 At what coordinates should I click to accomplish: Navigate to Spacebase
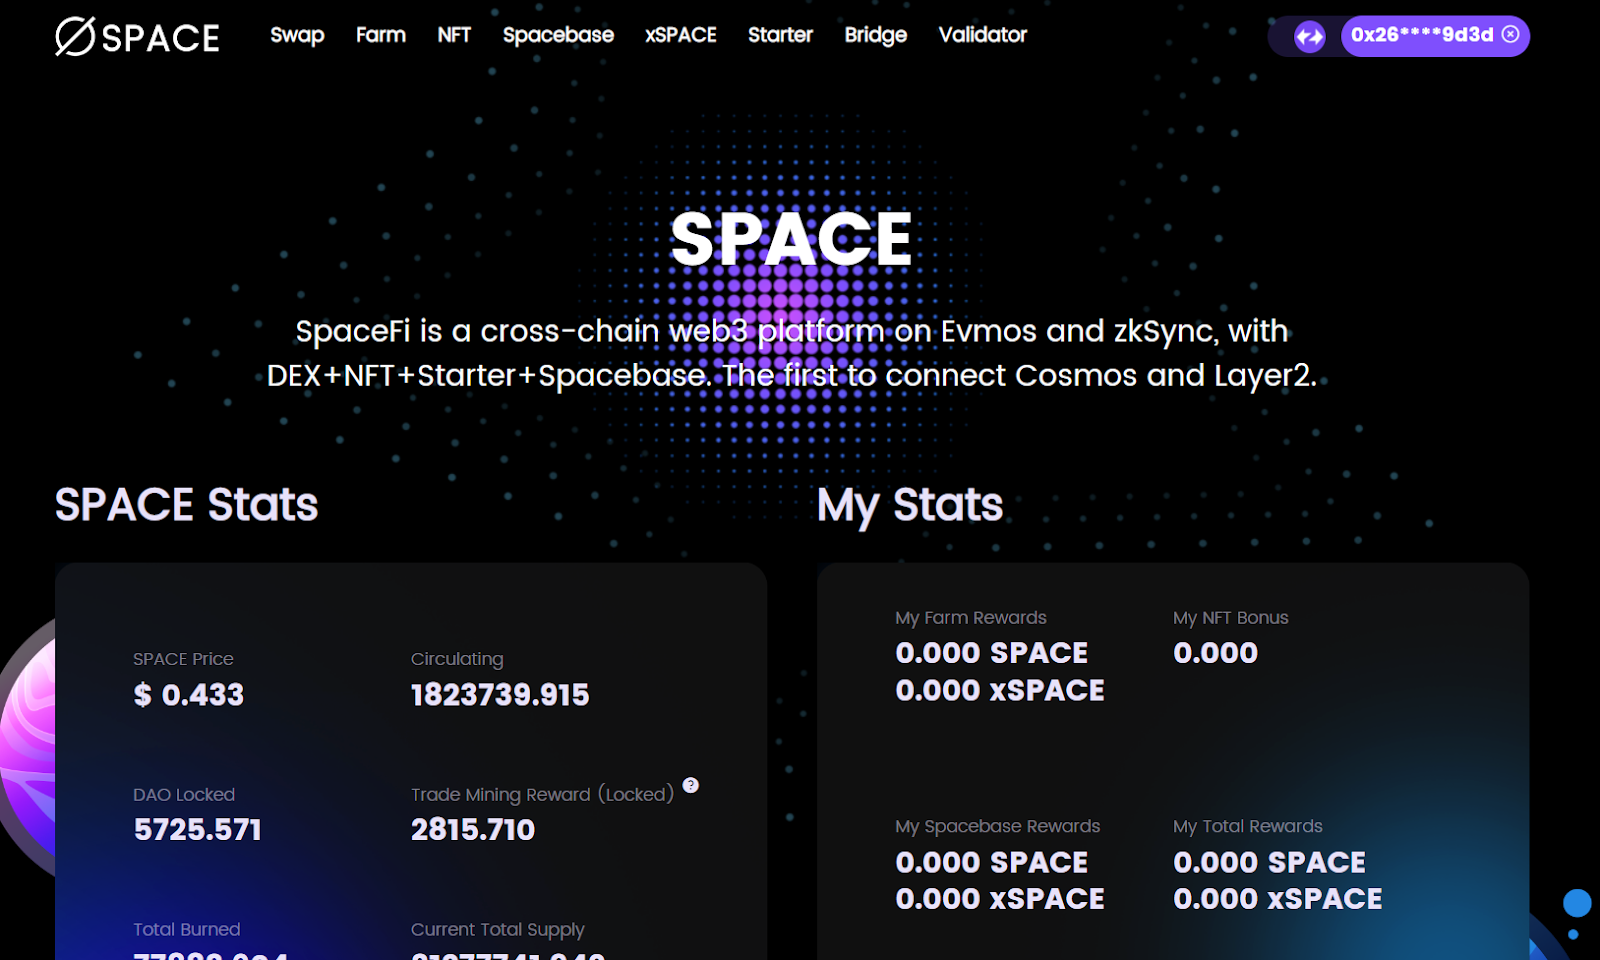pyautogui.click(x=558, y=35)
